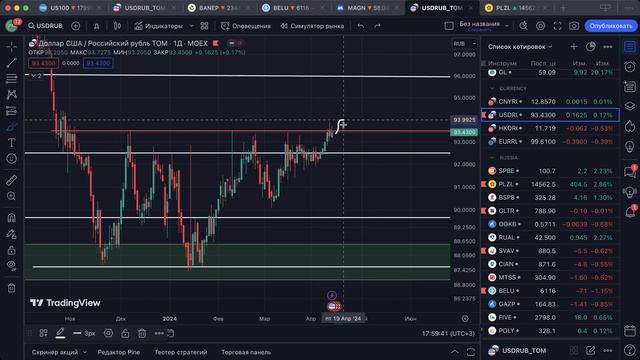
Task: Toggle the red flag on GLTR row
Action: click(484, 211)
